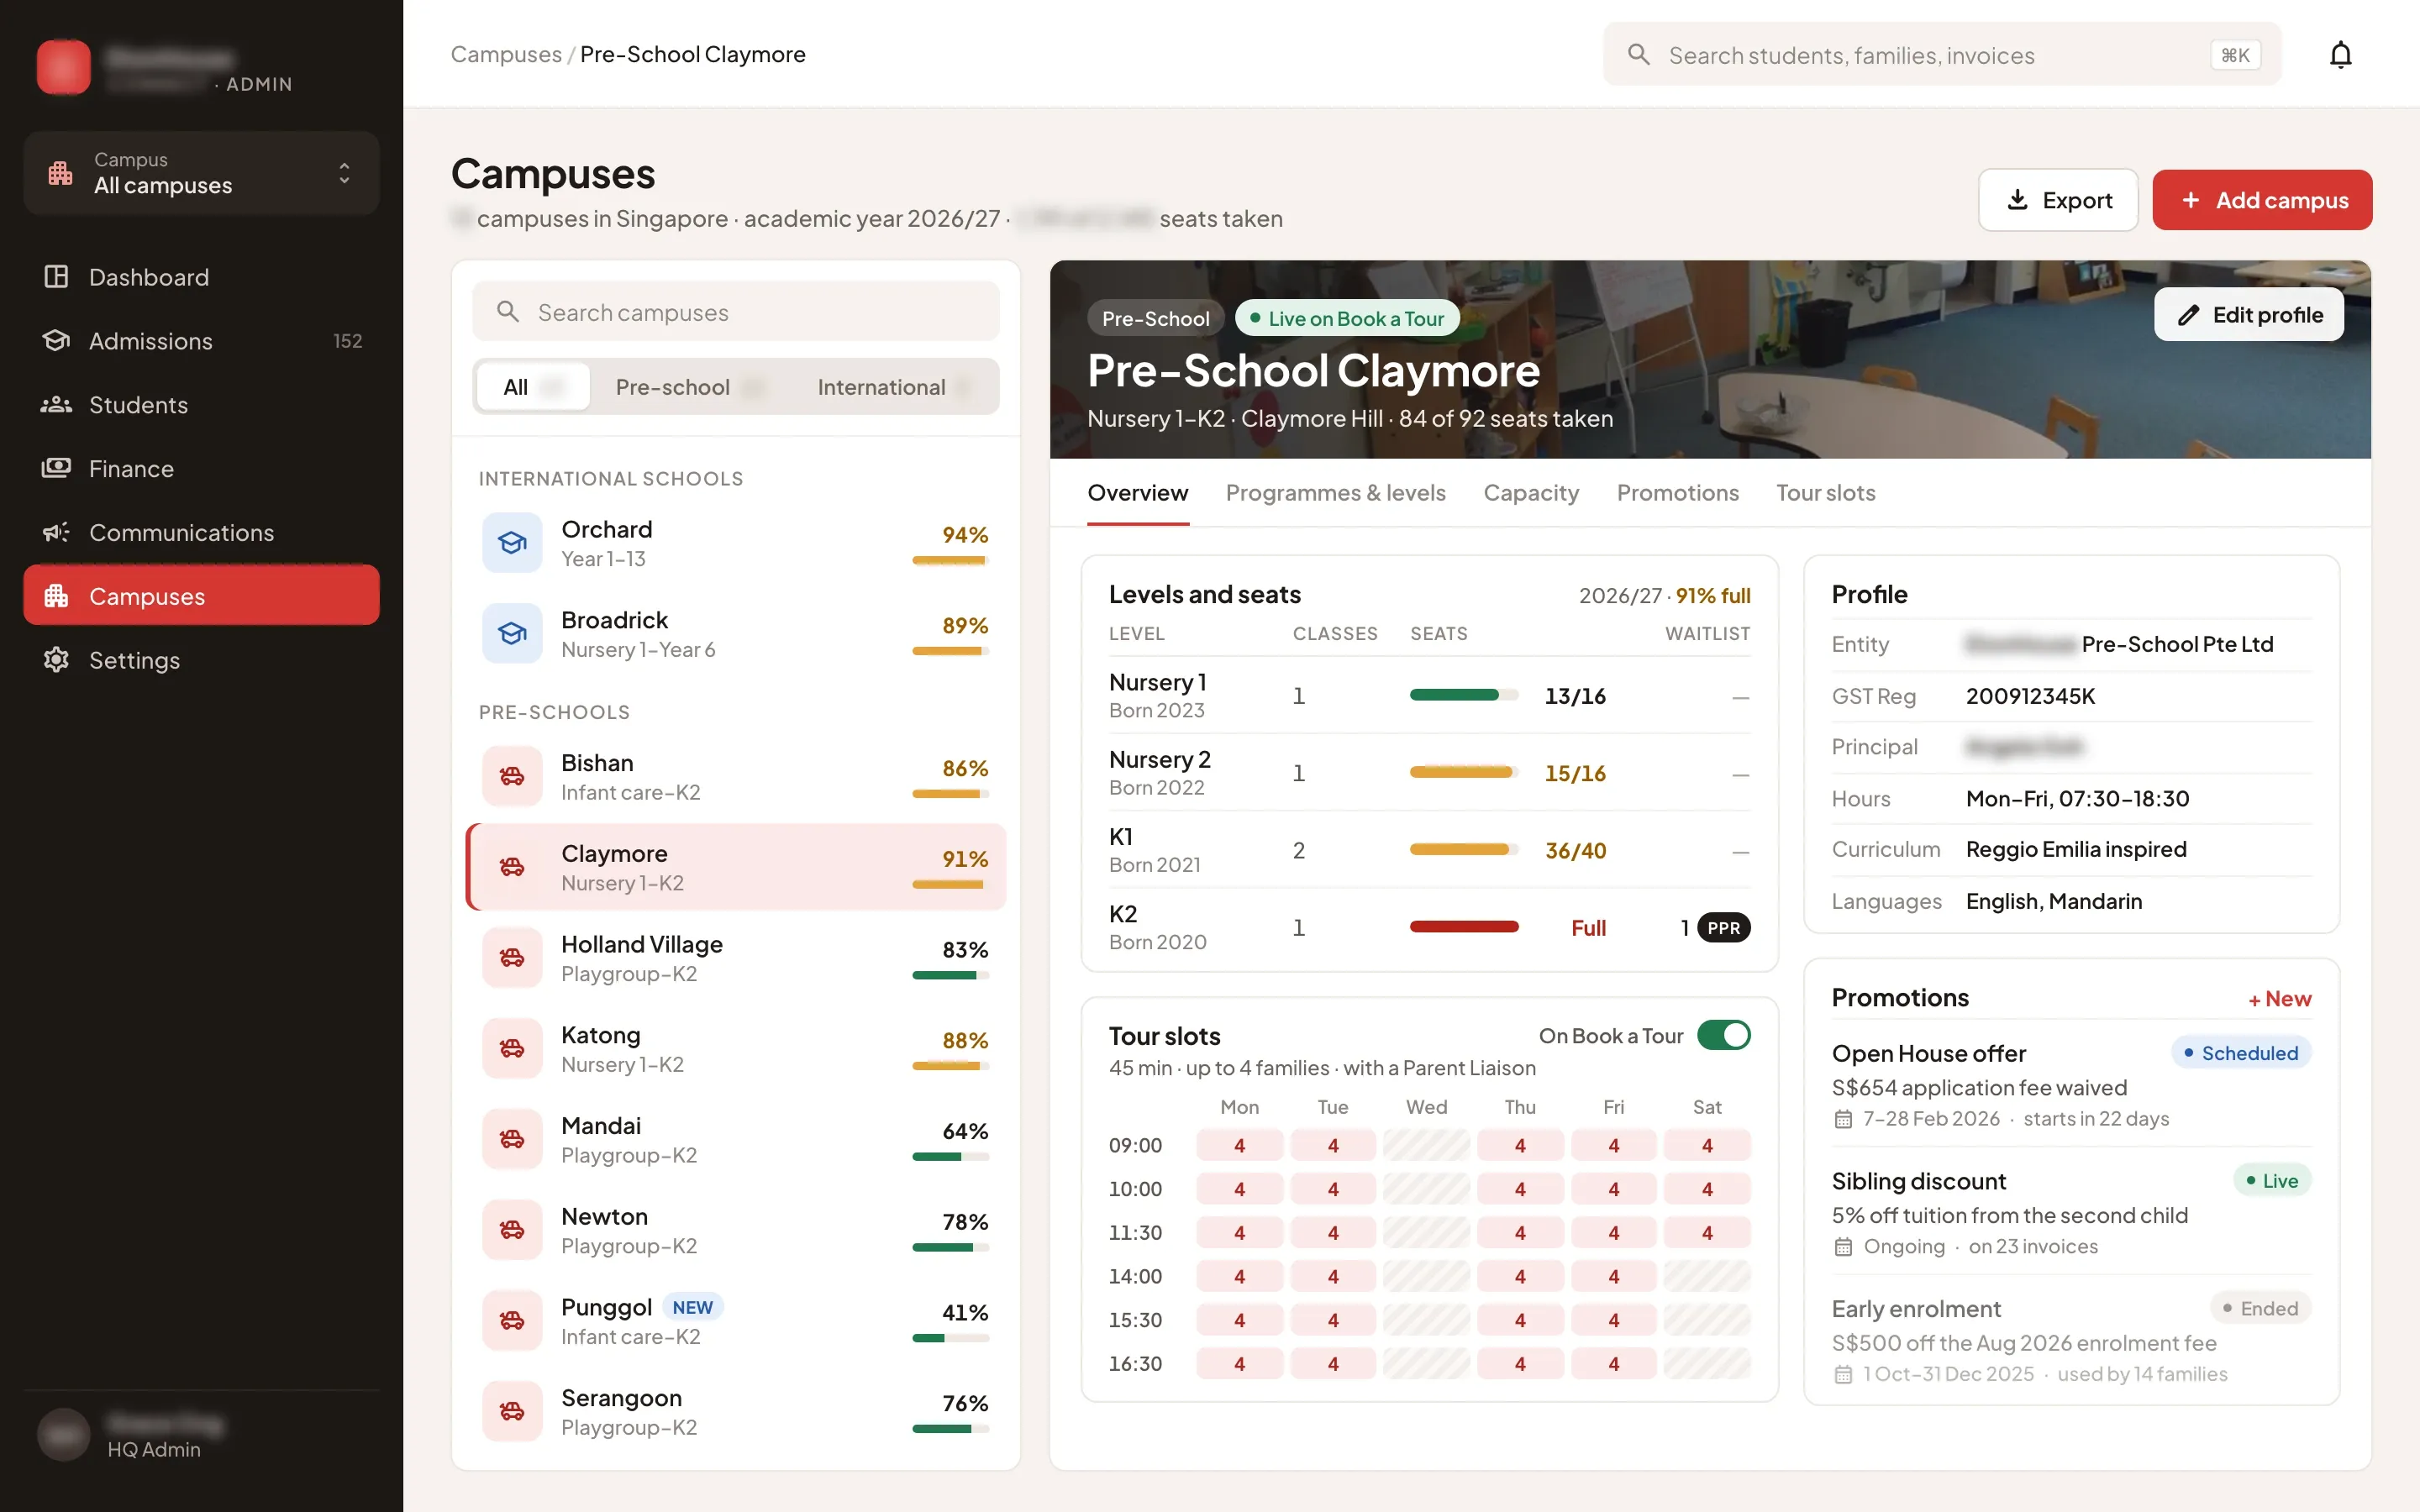Click the Broadrick school icon

click(x=512, y=633)
